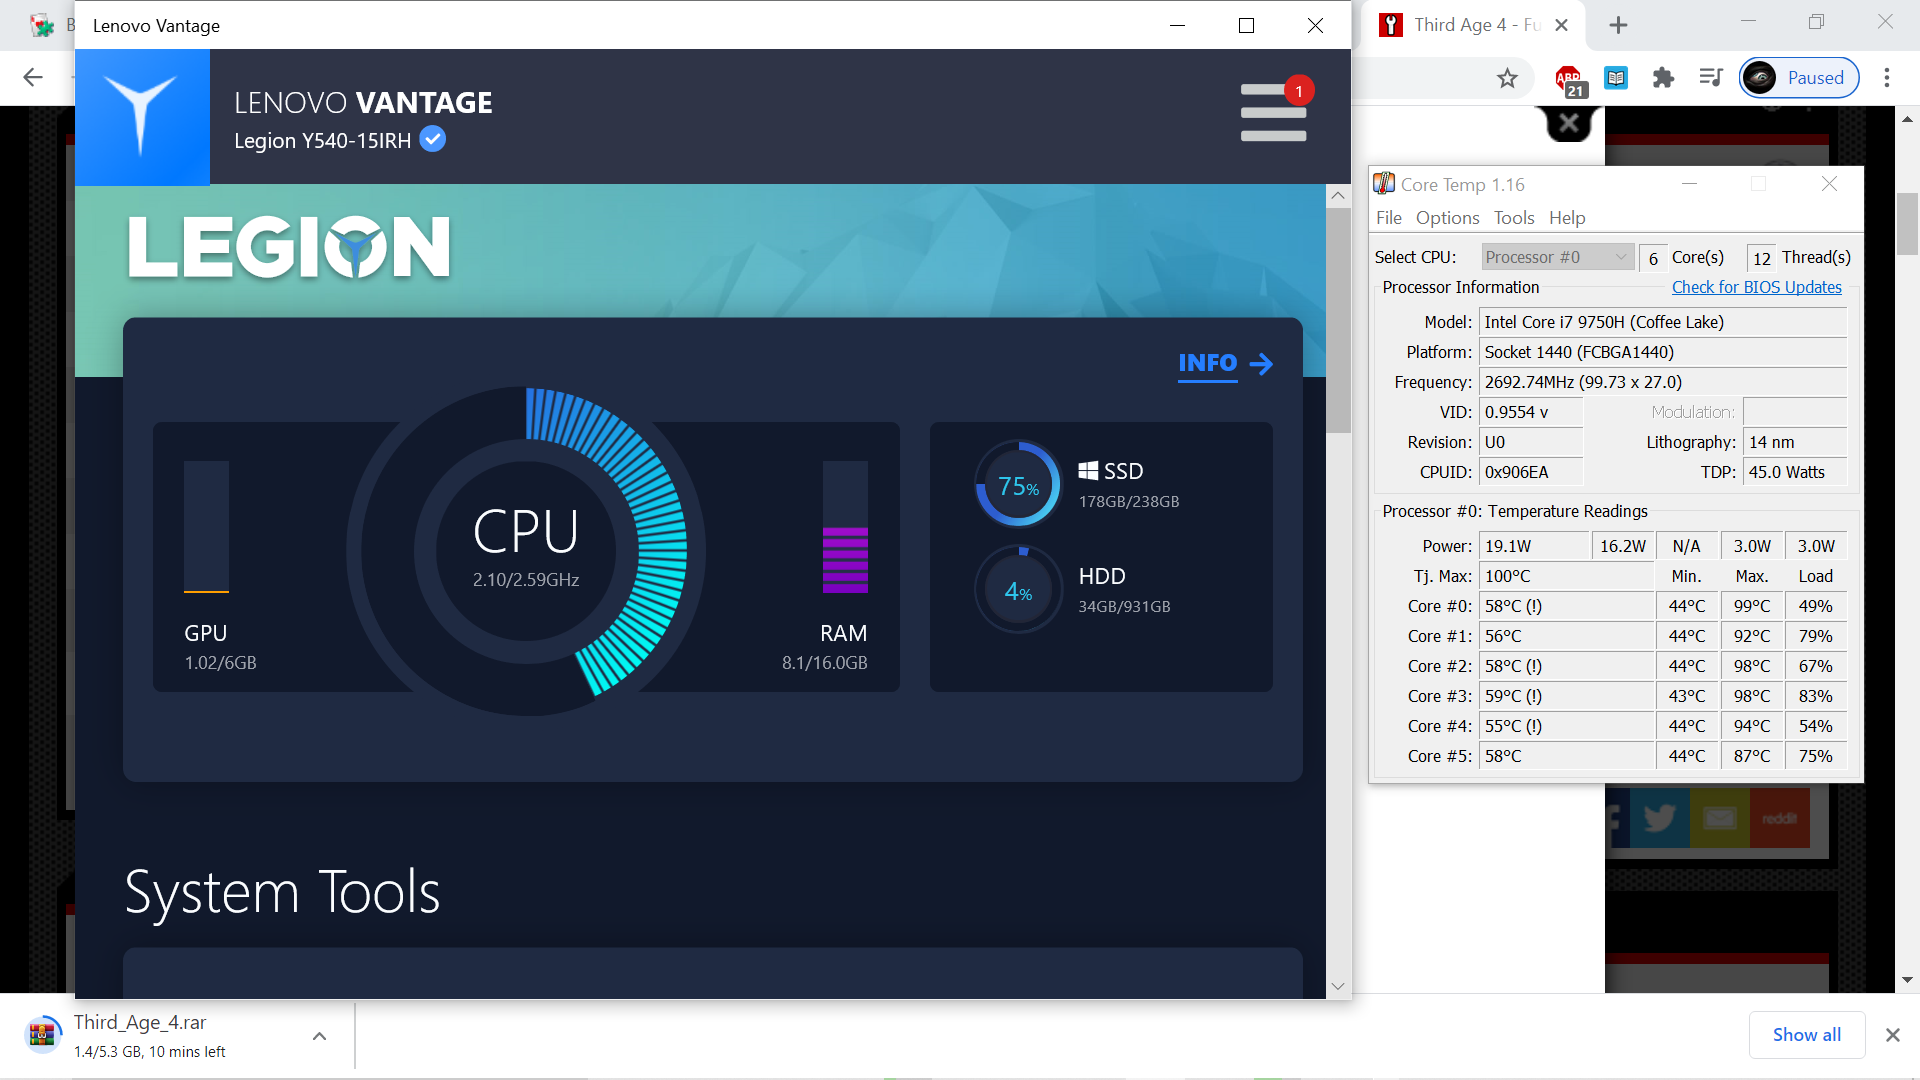The height and width of the screenshot is (1080, 1920).
Task: Bookmark this page with the star icon
Action: pyautogui.click(x=1507, y=78)
